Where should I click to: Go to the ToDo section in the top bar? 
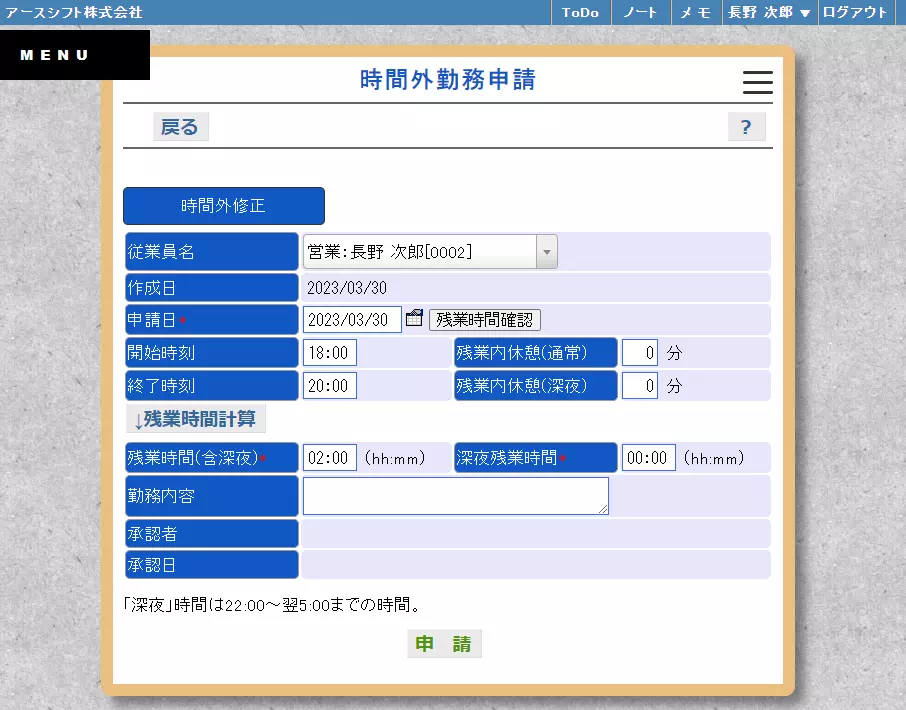(x=580, y=13)
